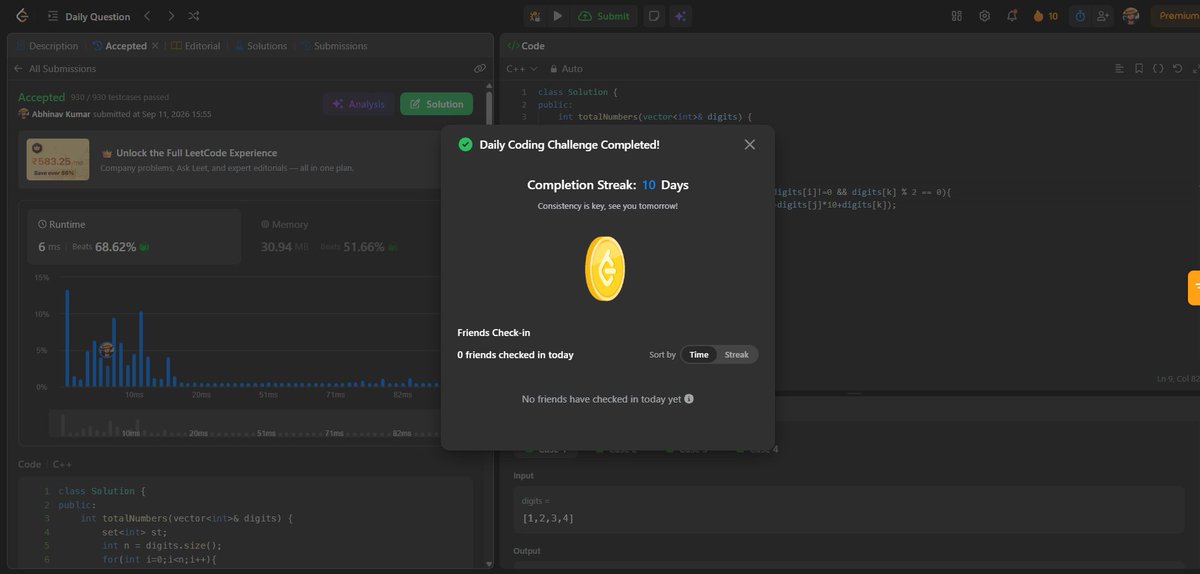The image size is (1200, 574).
Task: Click the 'Beats 51.66%' memory text
Action: (x=360, y=246)
